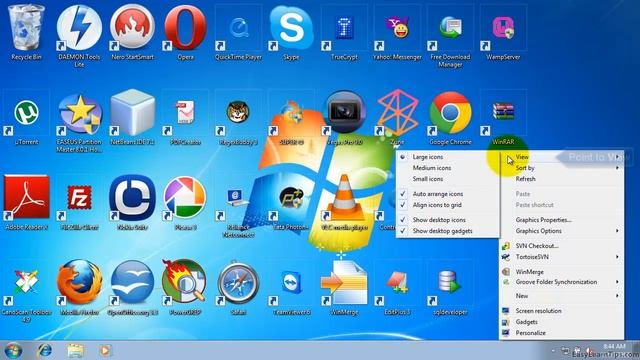Click the WampServer desktop icon
Screen dimensions: 640x360
503,28
